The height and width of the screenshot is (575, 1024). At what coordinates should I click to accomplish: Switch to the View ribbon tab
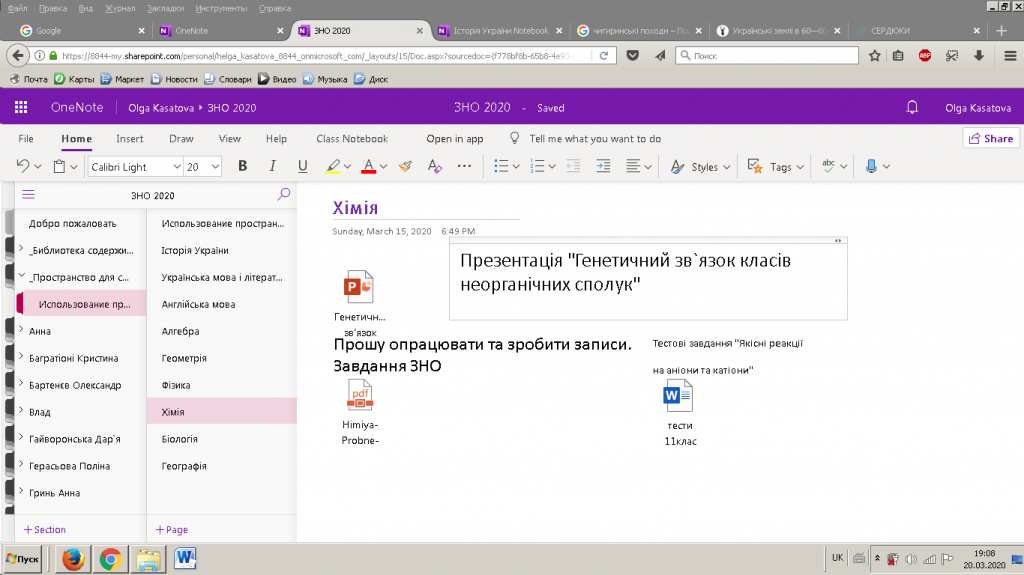[x=229, y=139]
